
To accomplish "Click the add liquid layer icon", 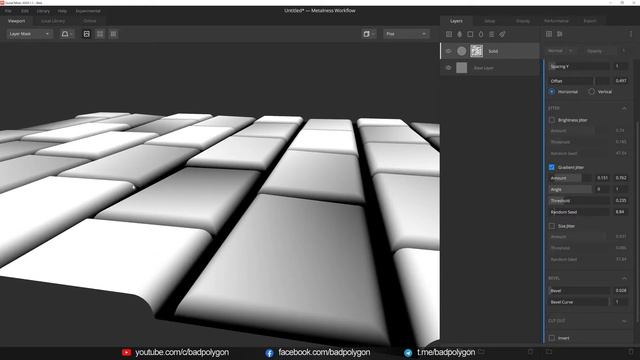I will click(481, 34).
